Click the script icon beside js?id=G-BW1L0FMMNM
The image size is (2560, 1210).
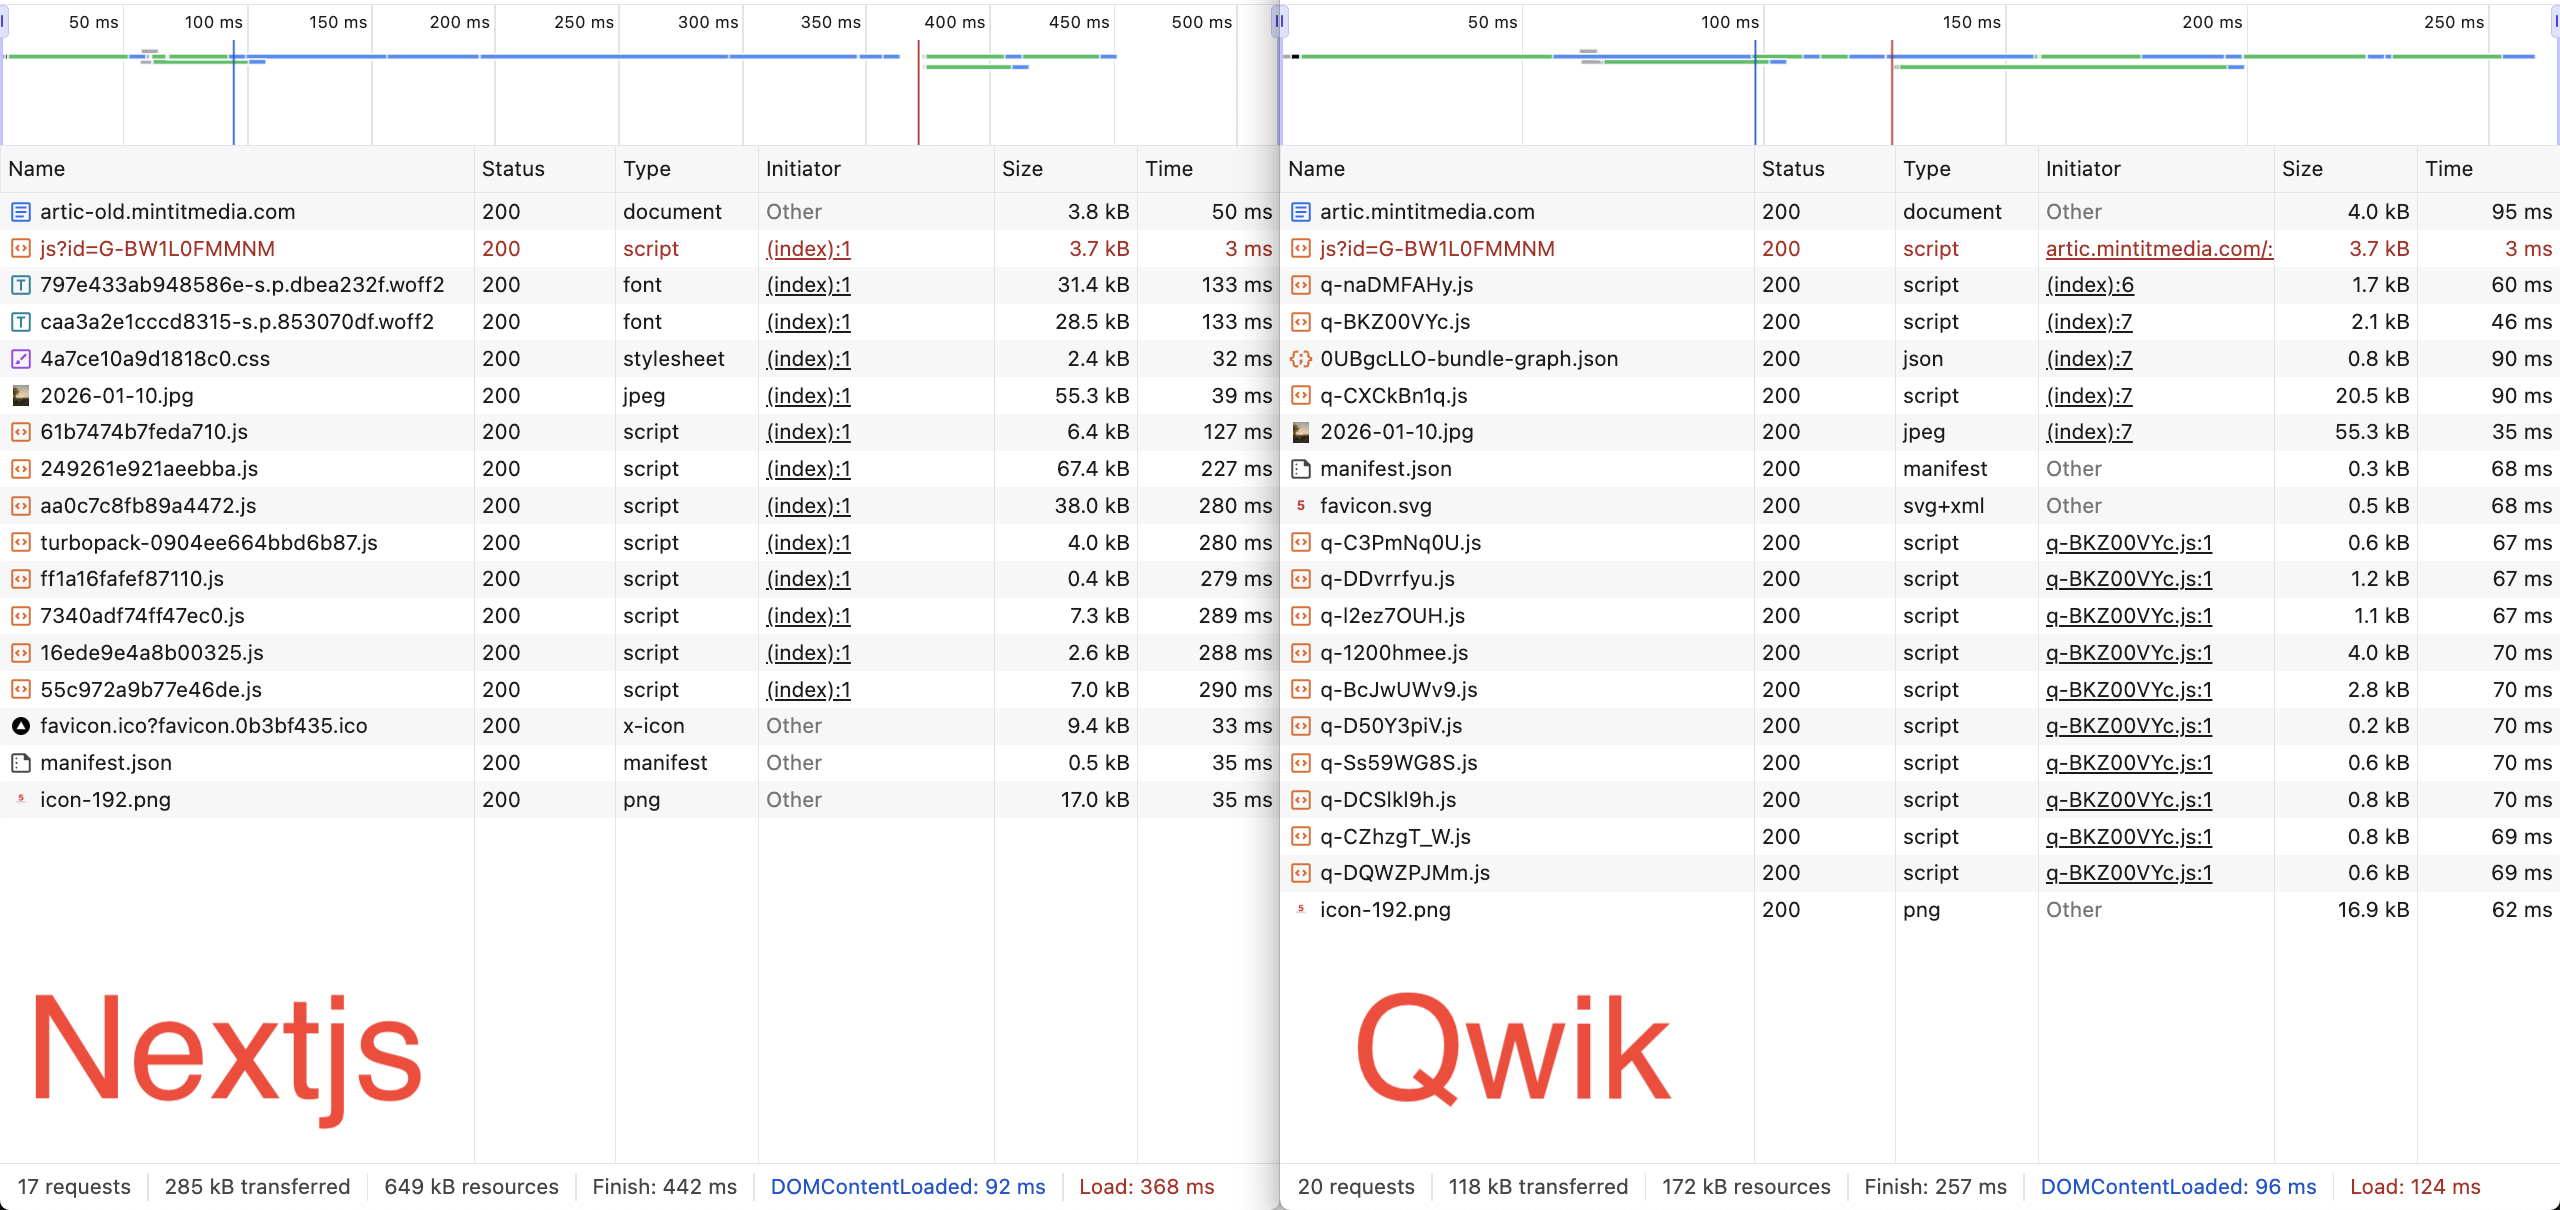click(20, 248)
